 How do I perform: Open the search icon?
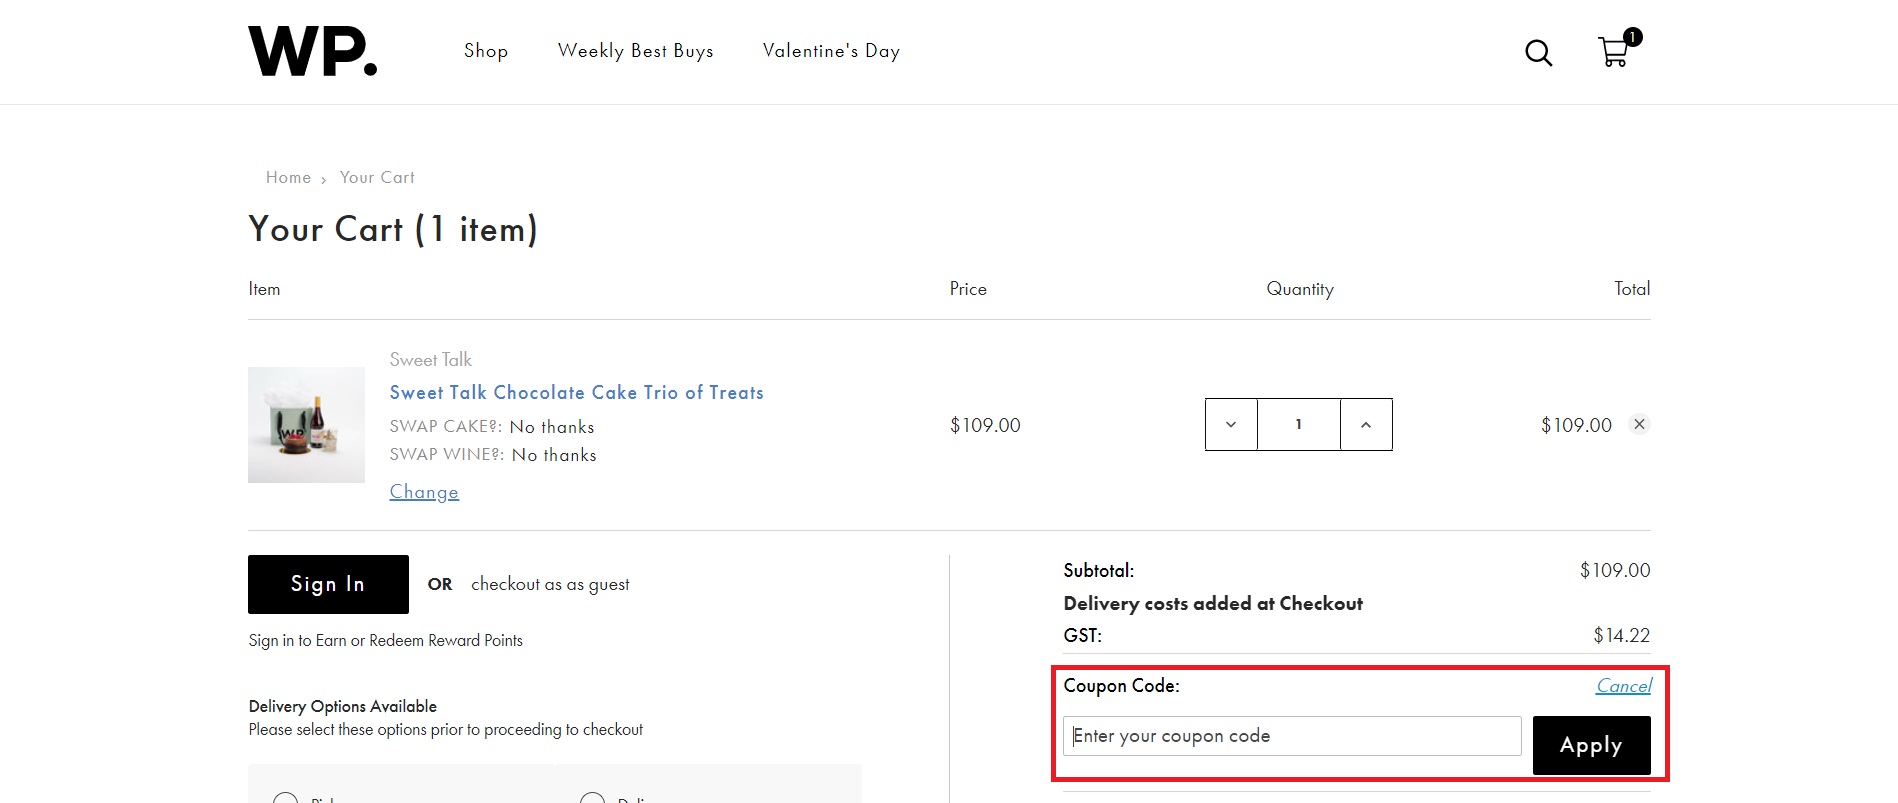1538,53
